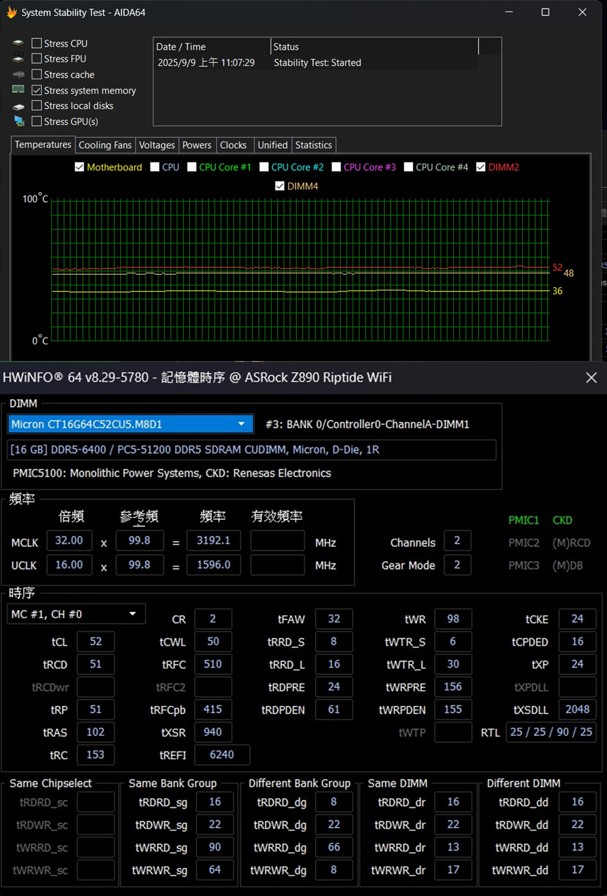This screenshot has height=896, width=607.
Task: Hide the DIMM4 temperature line
Action: [279, 186]
